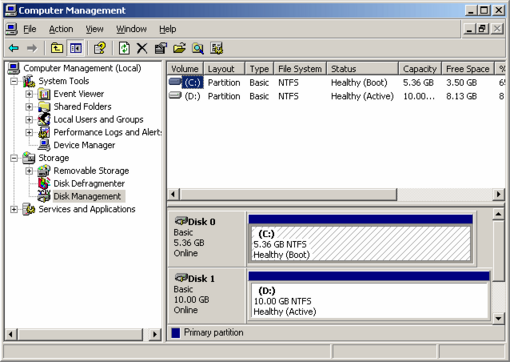Screen dimensions: 510x362
Task: Click the graphical disk view scroll up arrow
Action: coord(498,214)
